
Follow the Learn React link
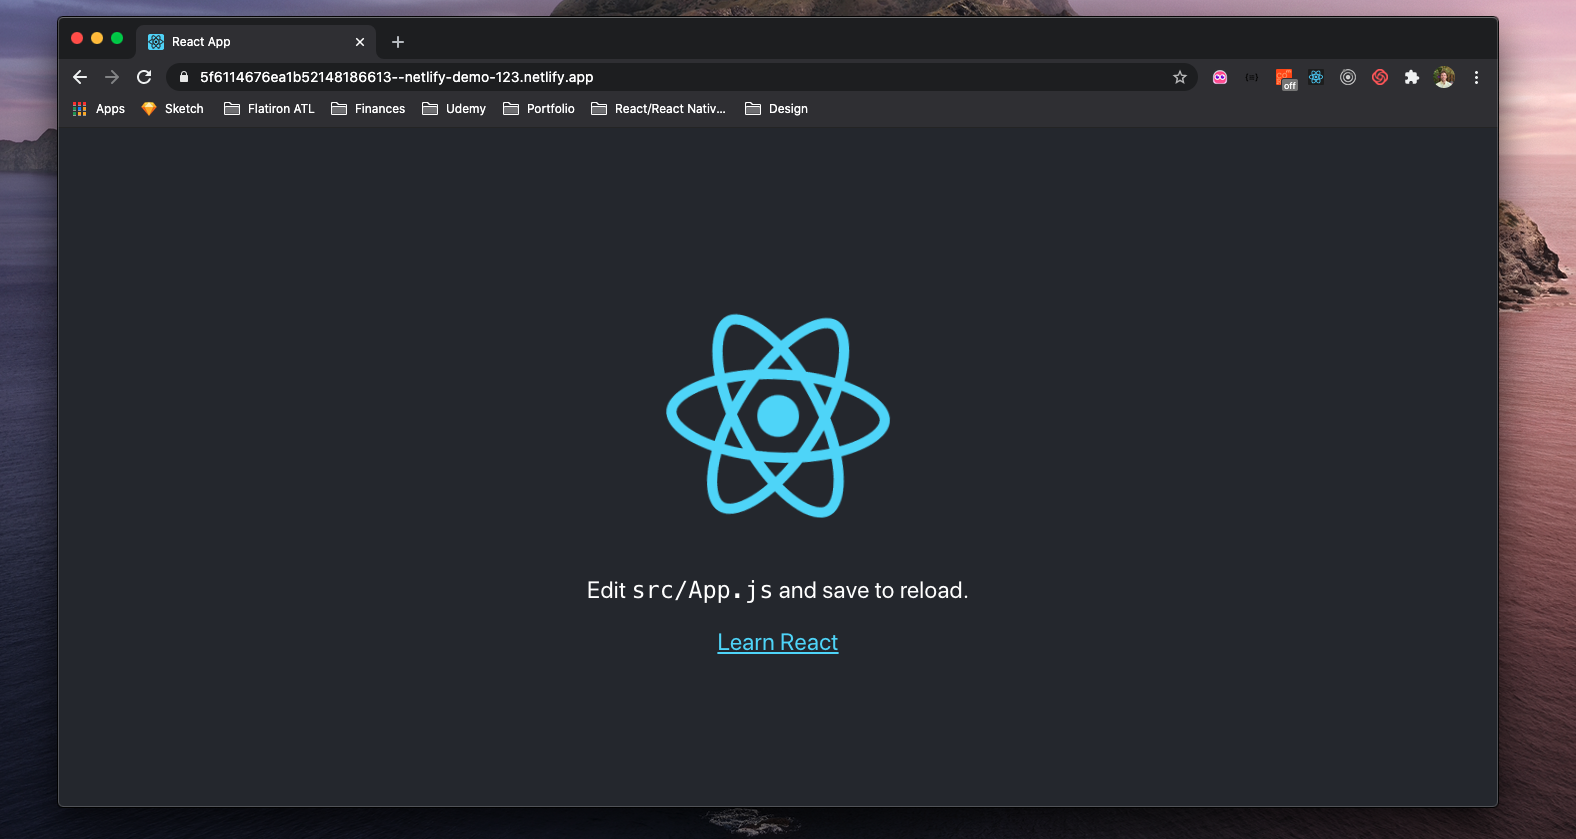[778, 642]
